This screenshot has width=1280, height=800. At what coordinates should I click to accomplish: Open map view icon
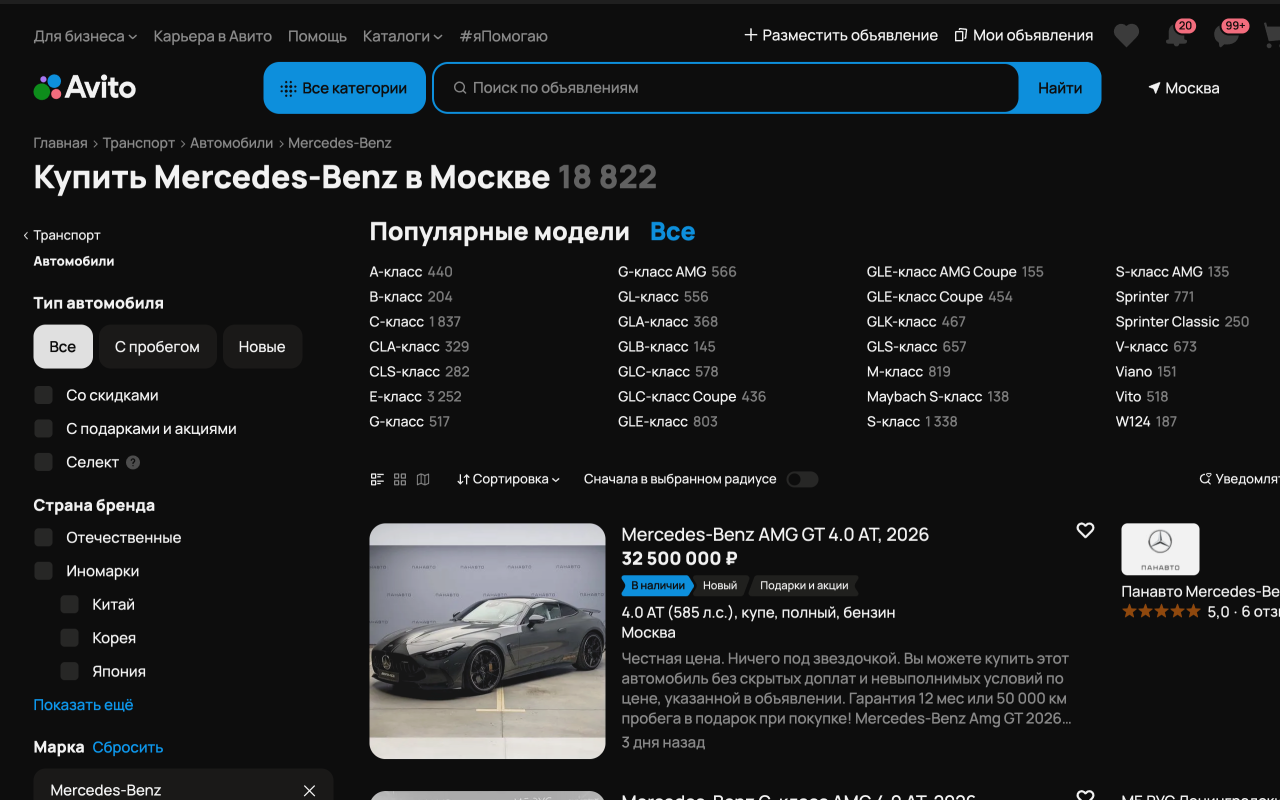[x=423, y=480]
